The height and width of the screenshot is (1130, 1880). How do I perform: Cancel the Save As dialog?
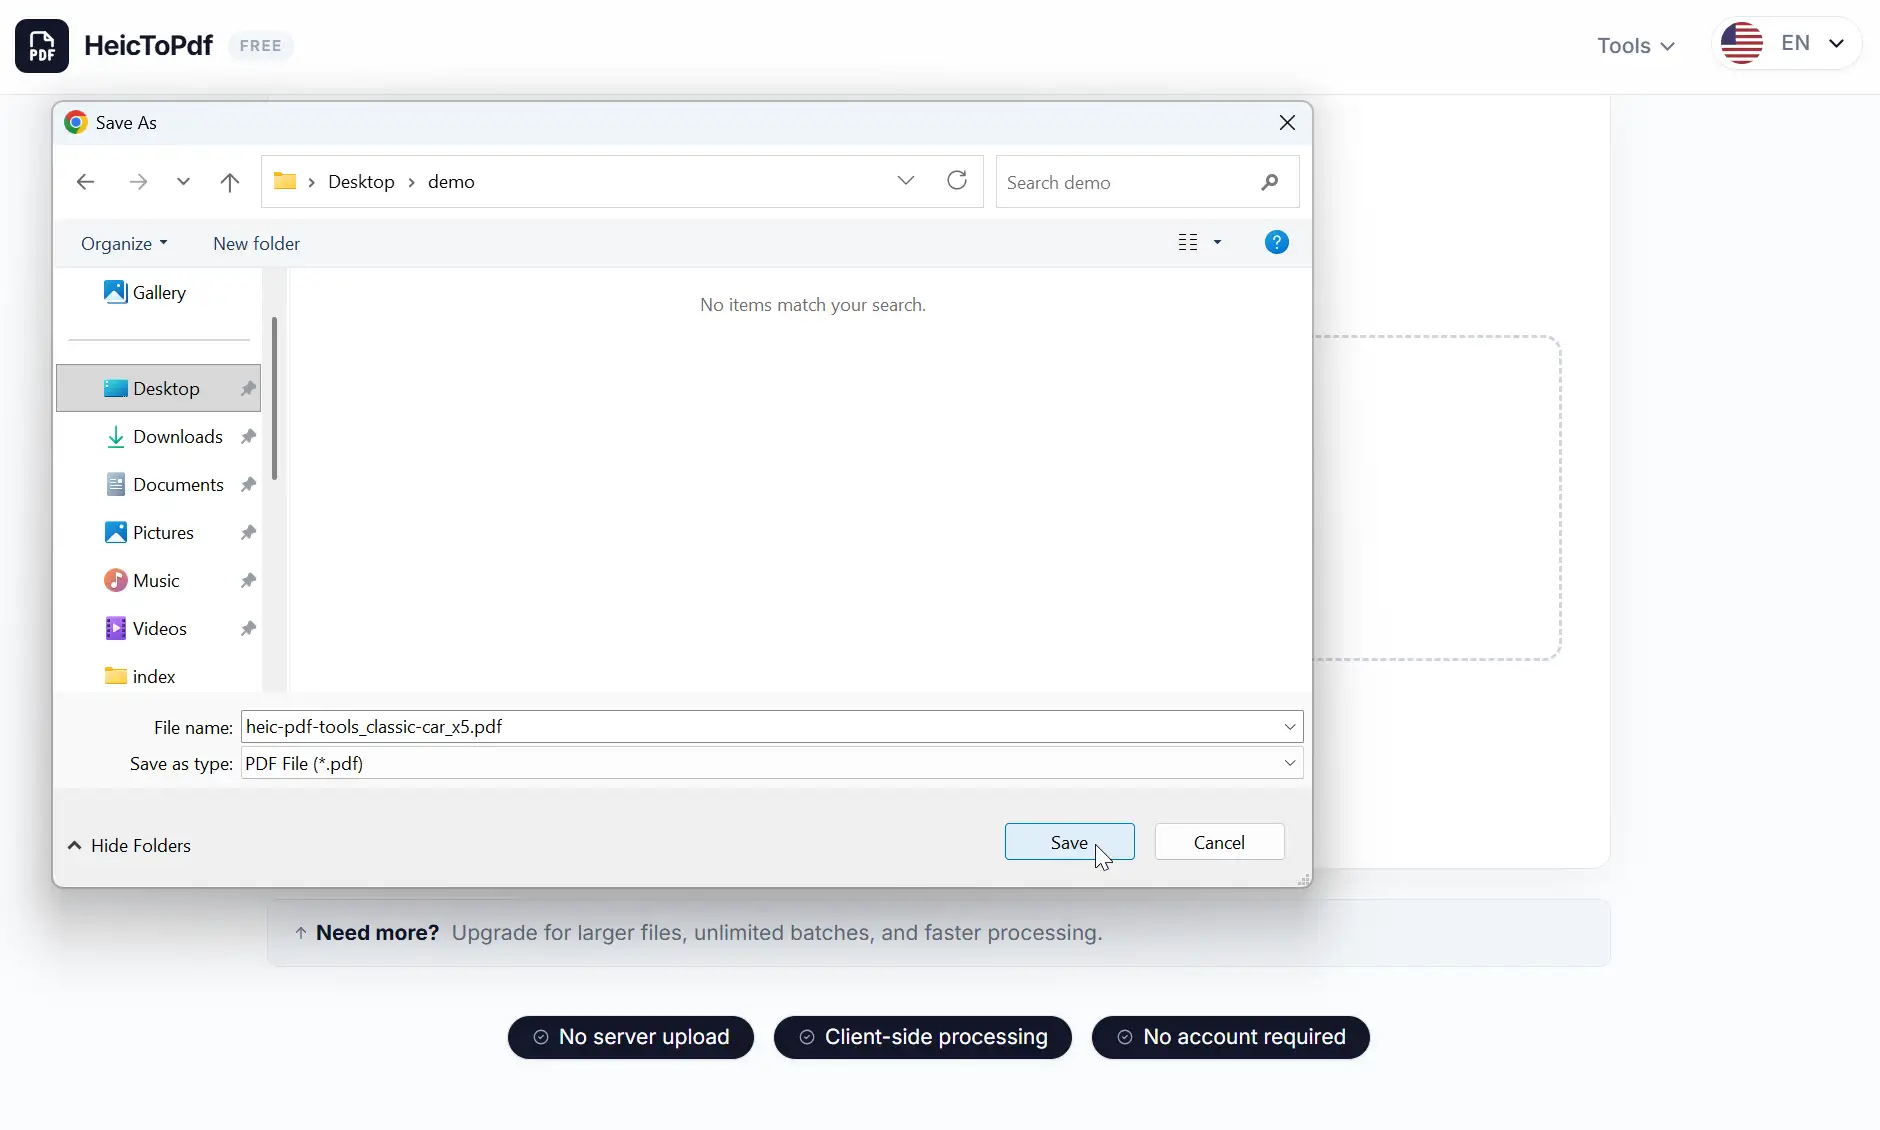[1219, 842]
